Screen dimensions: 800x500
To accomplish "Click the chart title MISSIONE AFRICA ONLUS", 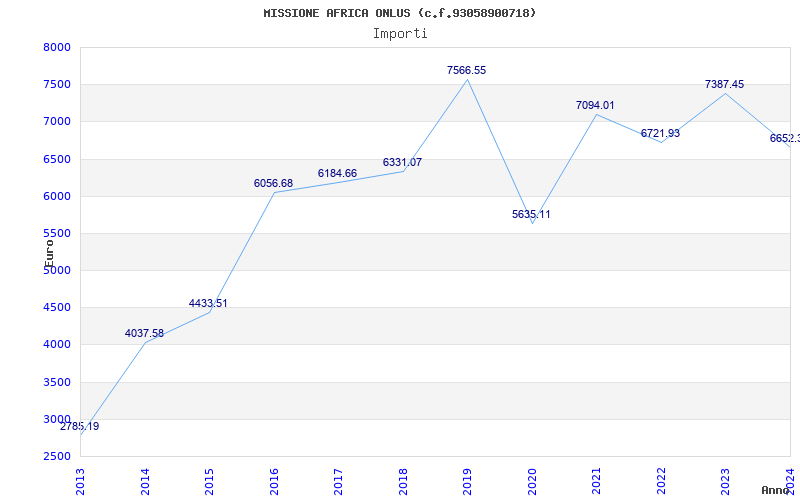I will point(400,13).
